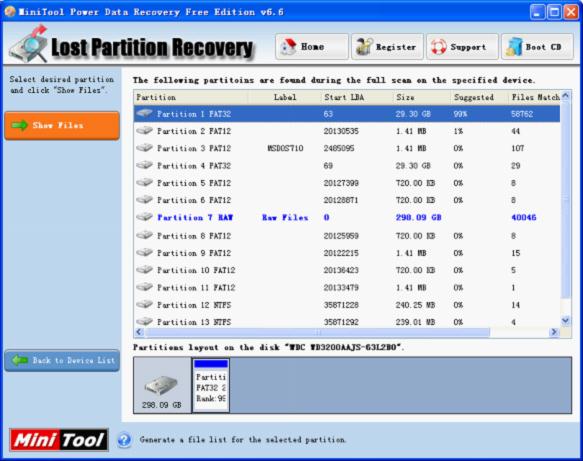The width and height of the screenshot is (583, 461).
Task: Click the Home toolbar button
Action: pyautogui.click(x=312, y=47)
